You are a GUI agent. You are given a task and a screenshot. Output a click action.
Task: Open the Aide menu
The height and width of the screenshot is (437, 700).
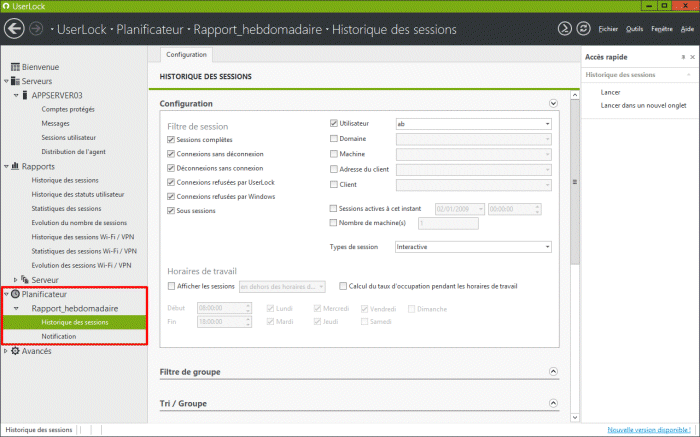pyautogui.click(x=687, y=29)
